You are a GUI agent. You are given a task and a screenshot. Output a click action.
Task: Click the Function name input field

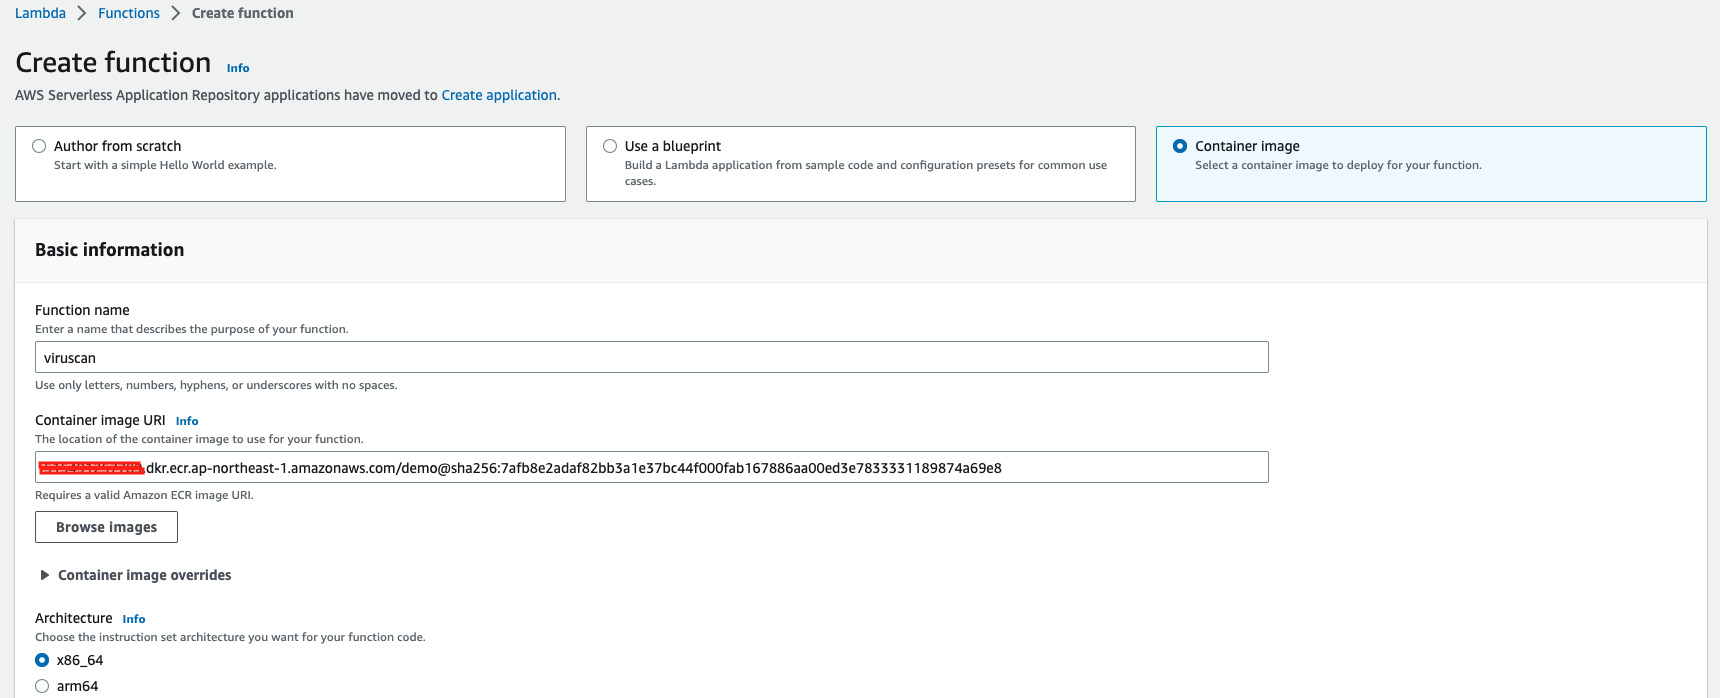click(652, 358)
